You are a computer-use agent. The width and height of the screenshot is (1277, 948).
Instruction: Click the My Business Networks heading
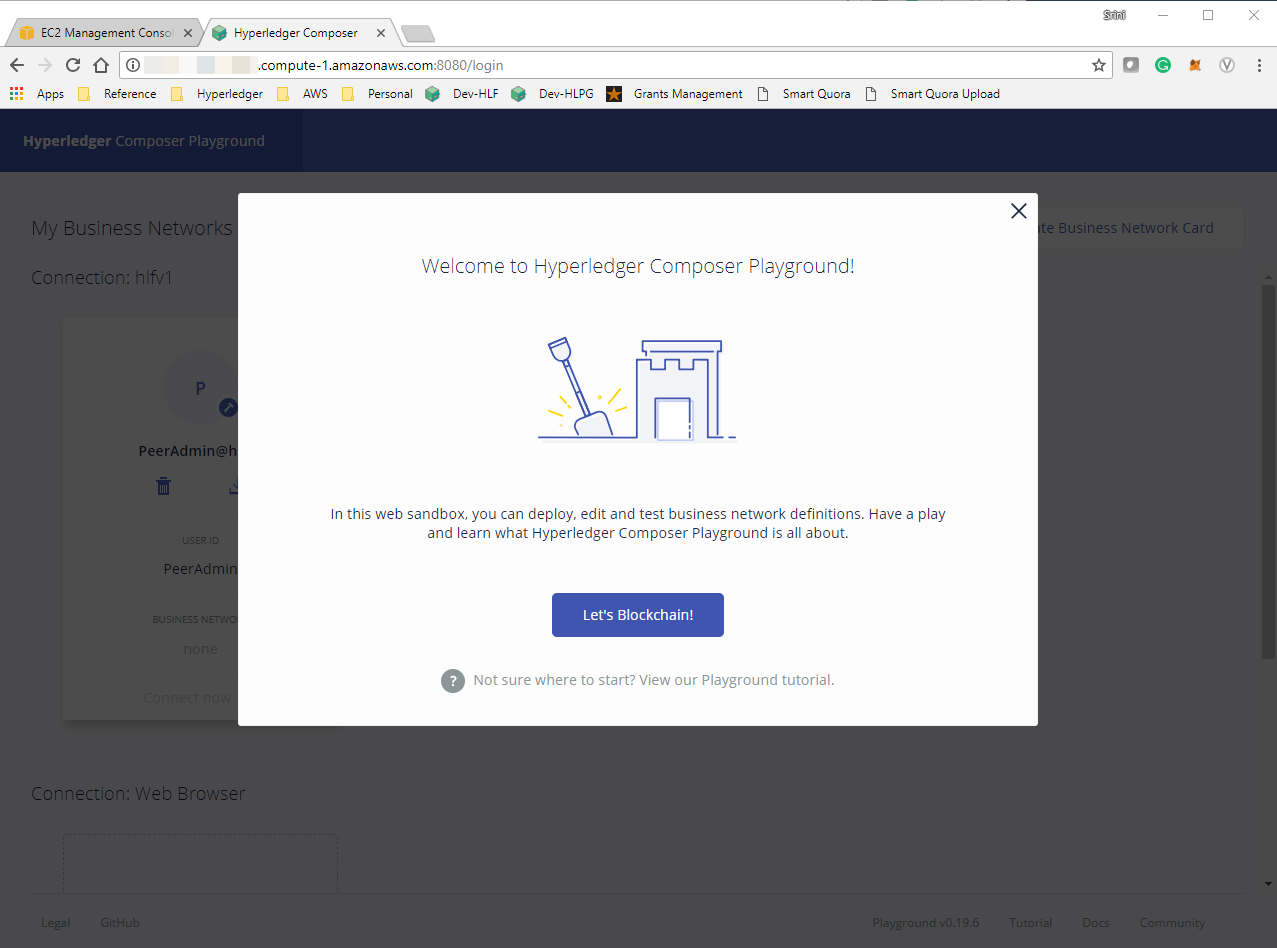tap(132, 228)
